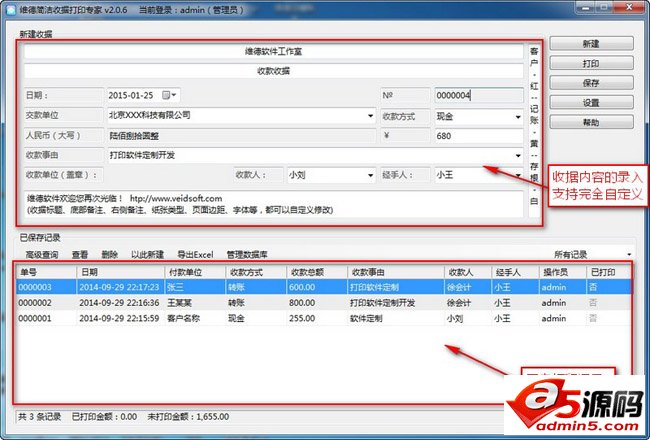Click the 打印 button
The width and height of the screenshot is (650, 440).
592,63
